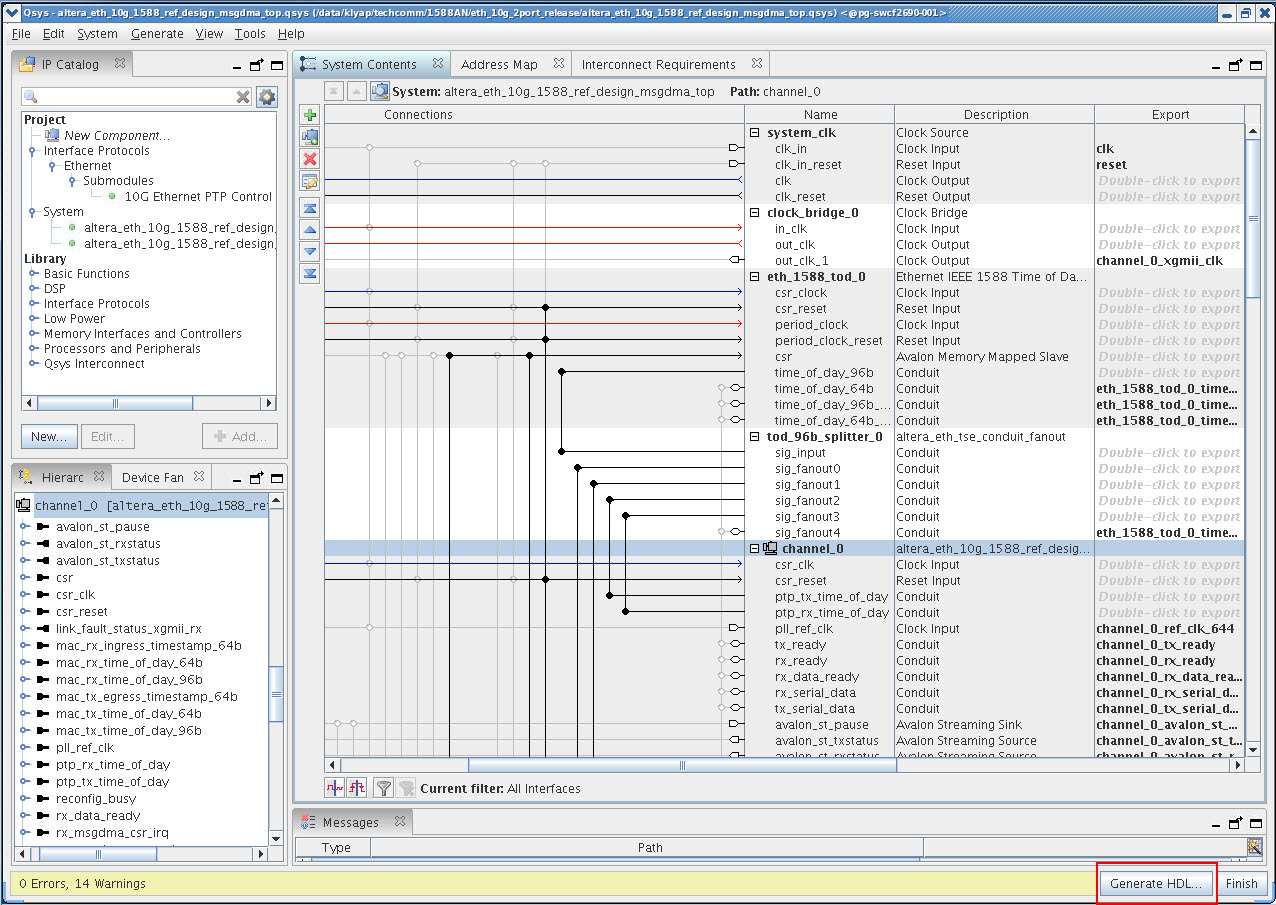Switch to the Address Map tab
This screenshot has width=1276, height=905.
tap(499, 64)
